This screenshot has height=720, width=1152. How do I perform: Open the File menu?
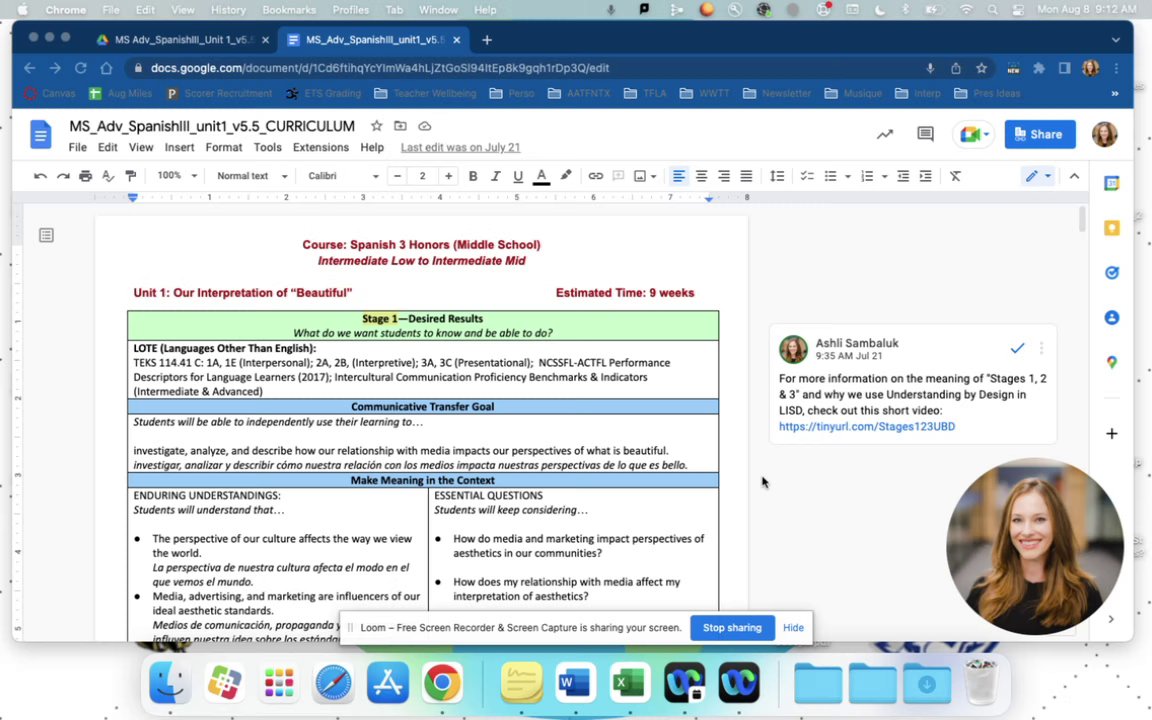[78, 148]
